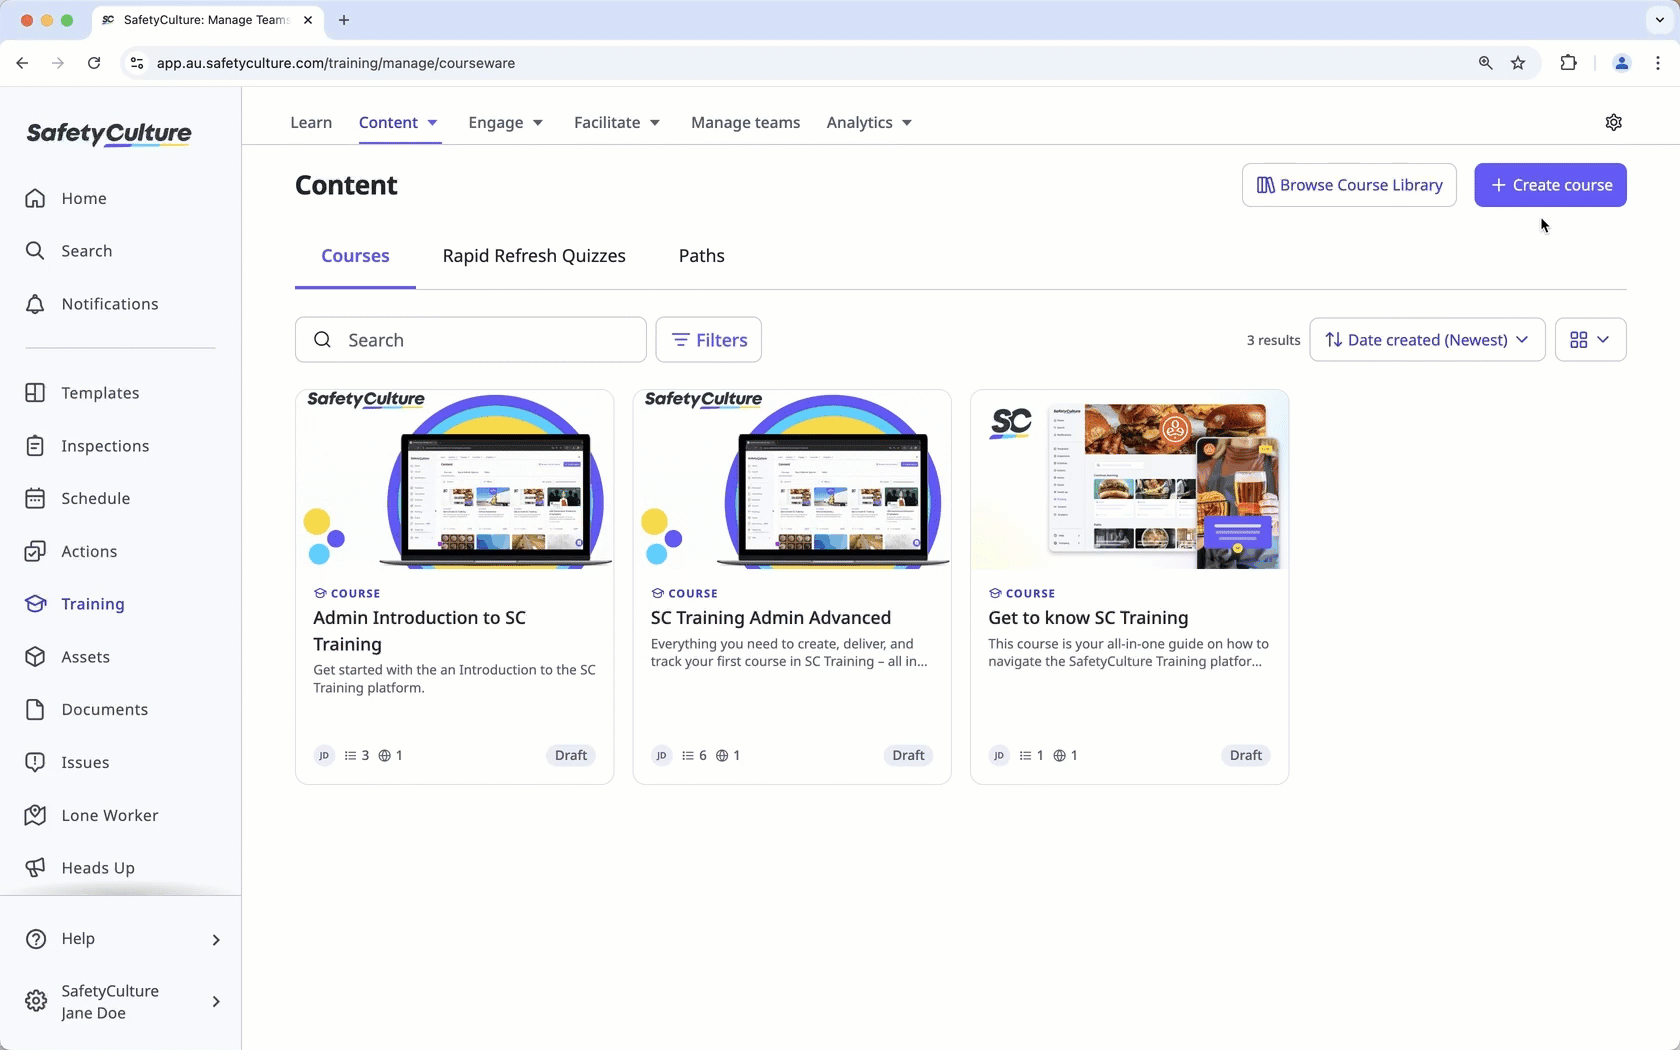The height and width of the screenshot is (1050, 1680).
Task: Click Draft badge on Get to know SC Training
Action: pyautogui.click(x=1246, y=756)
